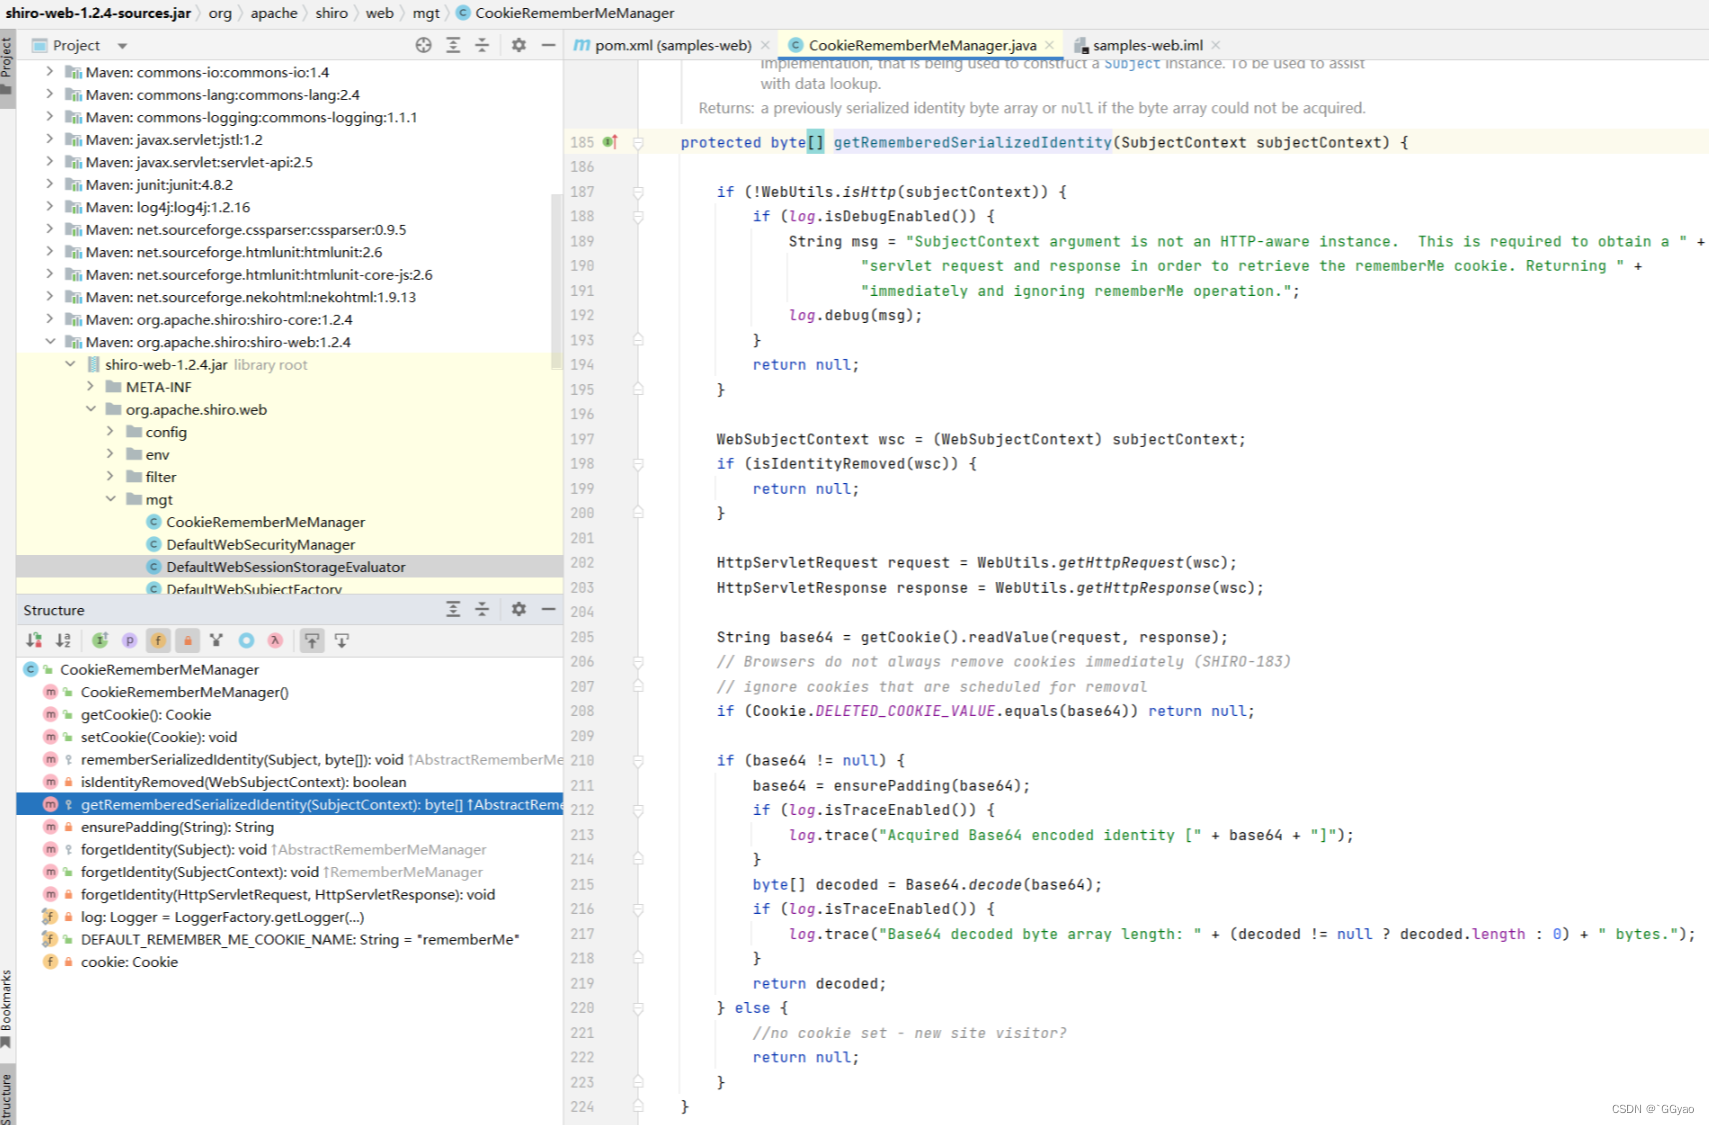Toggle Show Lambdas in Structure toolbar
1709x1125 pixels.
point(275,640)
